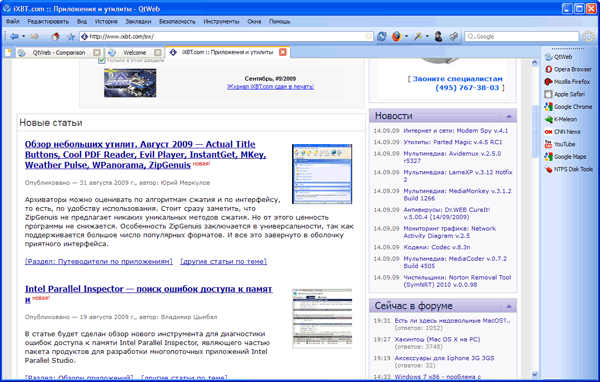The image size is (600, 382).
Task: Open a new tab with the yellow page icon
Action: click(8, 52)
